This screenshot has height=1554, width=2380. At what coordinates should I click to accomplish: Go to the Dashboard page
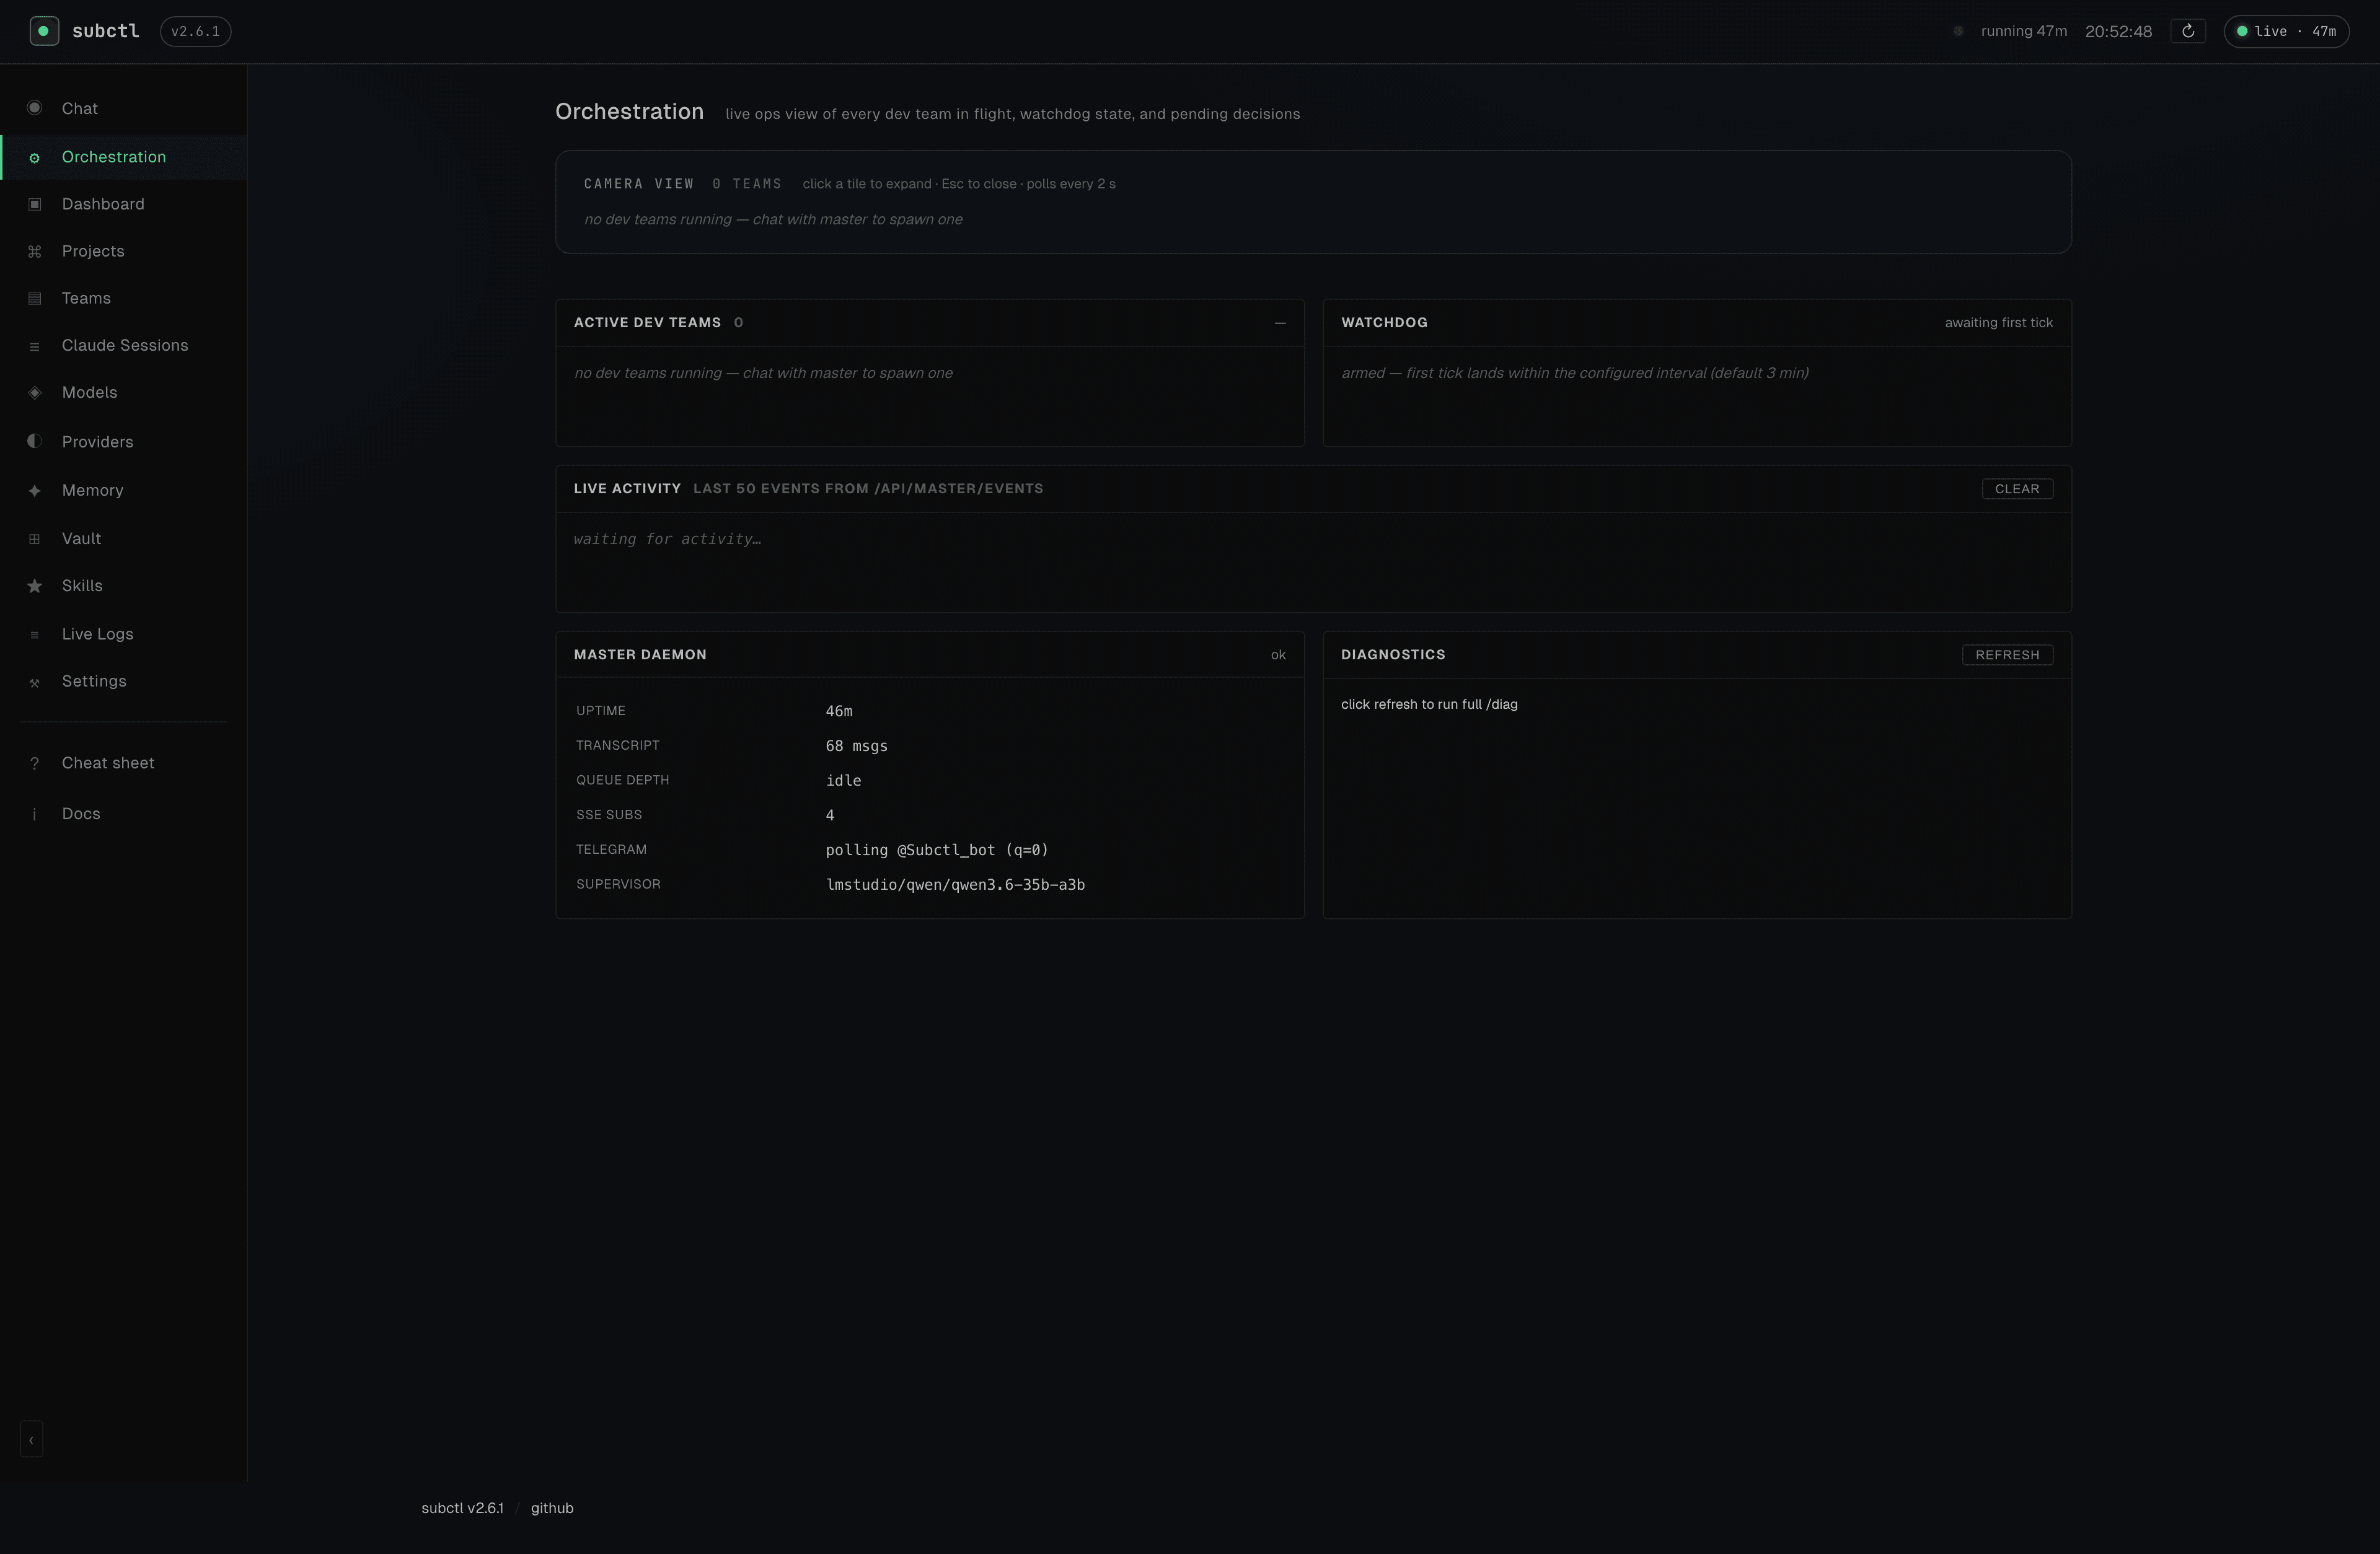point(123,204)
